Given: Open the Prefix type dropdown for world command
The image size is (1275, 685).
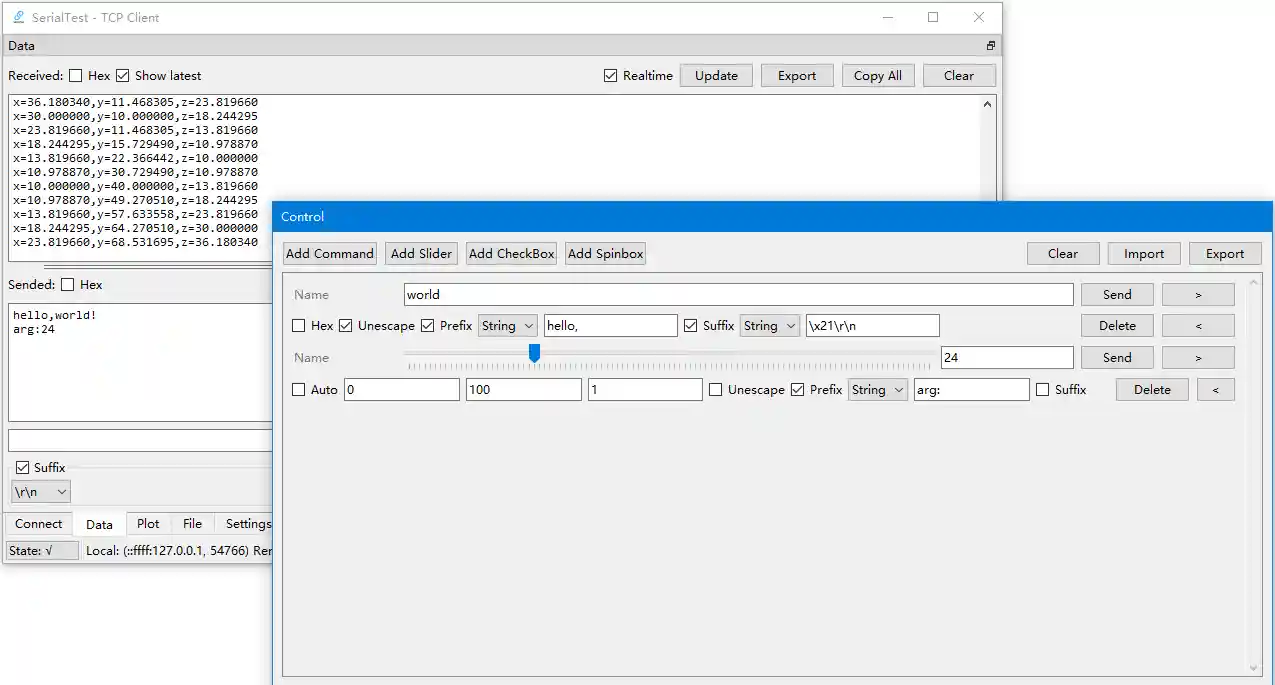Looking at the screenshot, I should pyautogui.click(x=508, y=326).
